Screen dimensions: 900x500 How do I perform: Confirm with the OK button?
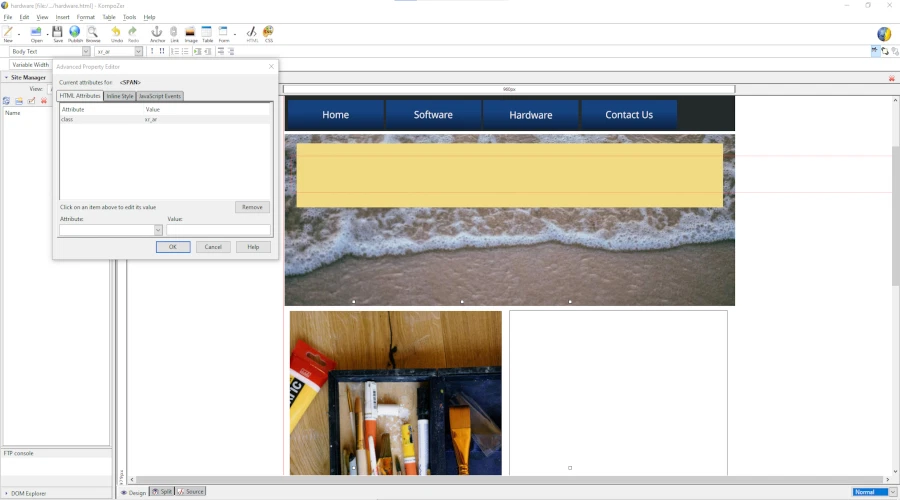(x=173, y=247)
